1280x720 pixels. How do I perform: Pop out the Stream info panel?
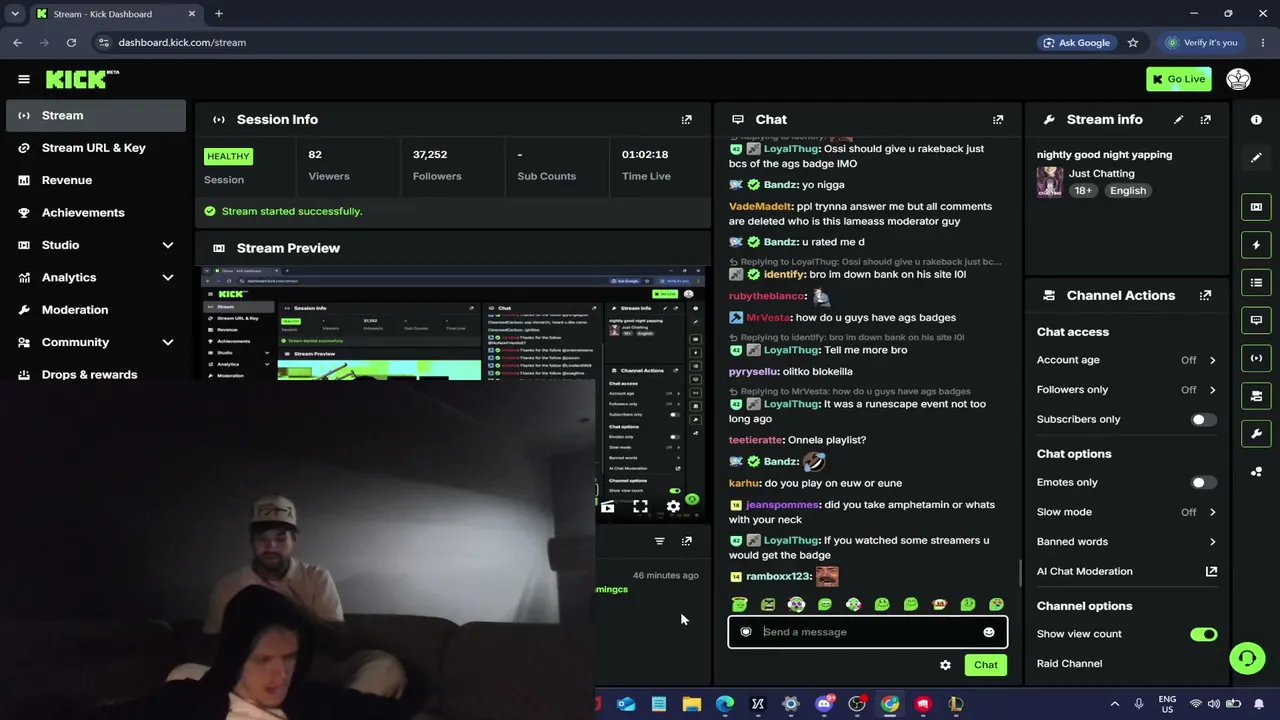coord(1206,119)
